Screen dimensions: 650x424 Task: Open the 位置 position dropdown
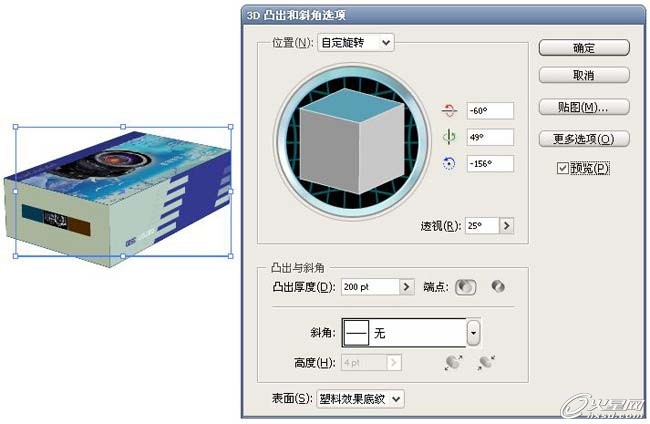click(356, 43)
